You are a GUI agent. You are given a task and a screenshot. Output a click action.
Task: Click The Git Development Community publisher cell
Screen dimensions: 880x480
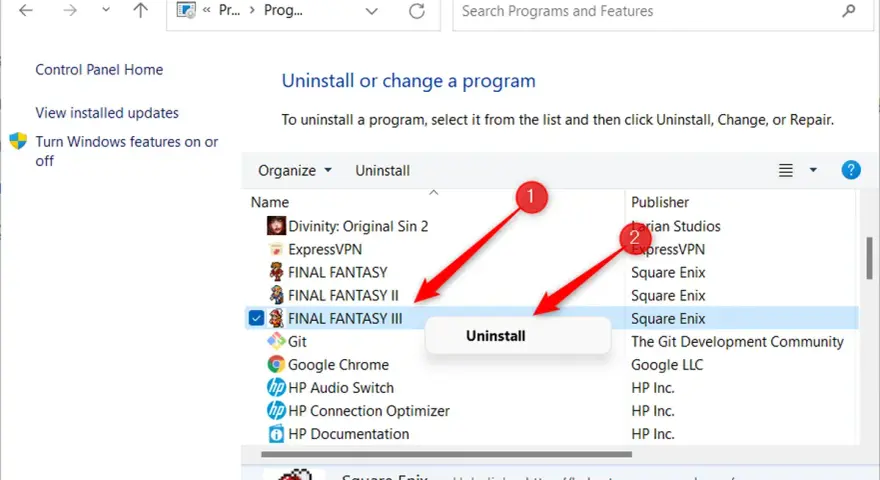tap(737, 341)
